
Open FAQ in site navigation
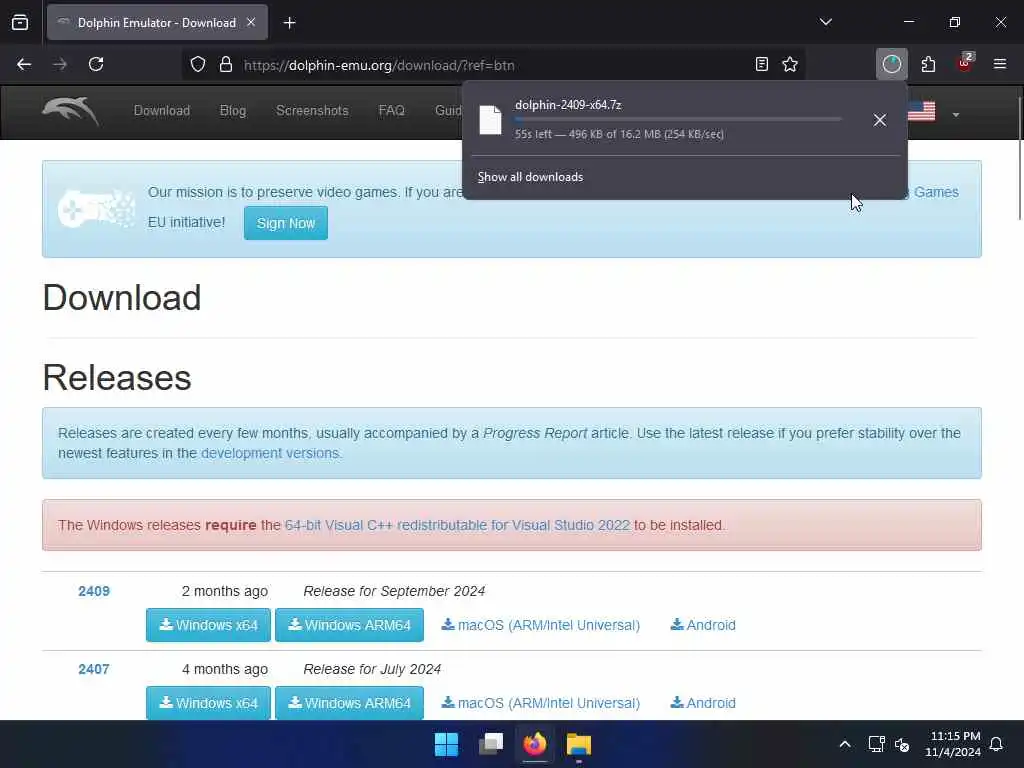tap(391, 110)
